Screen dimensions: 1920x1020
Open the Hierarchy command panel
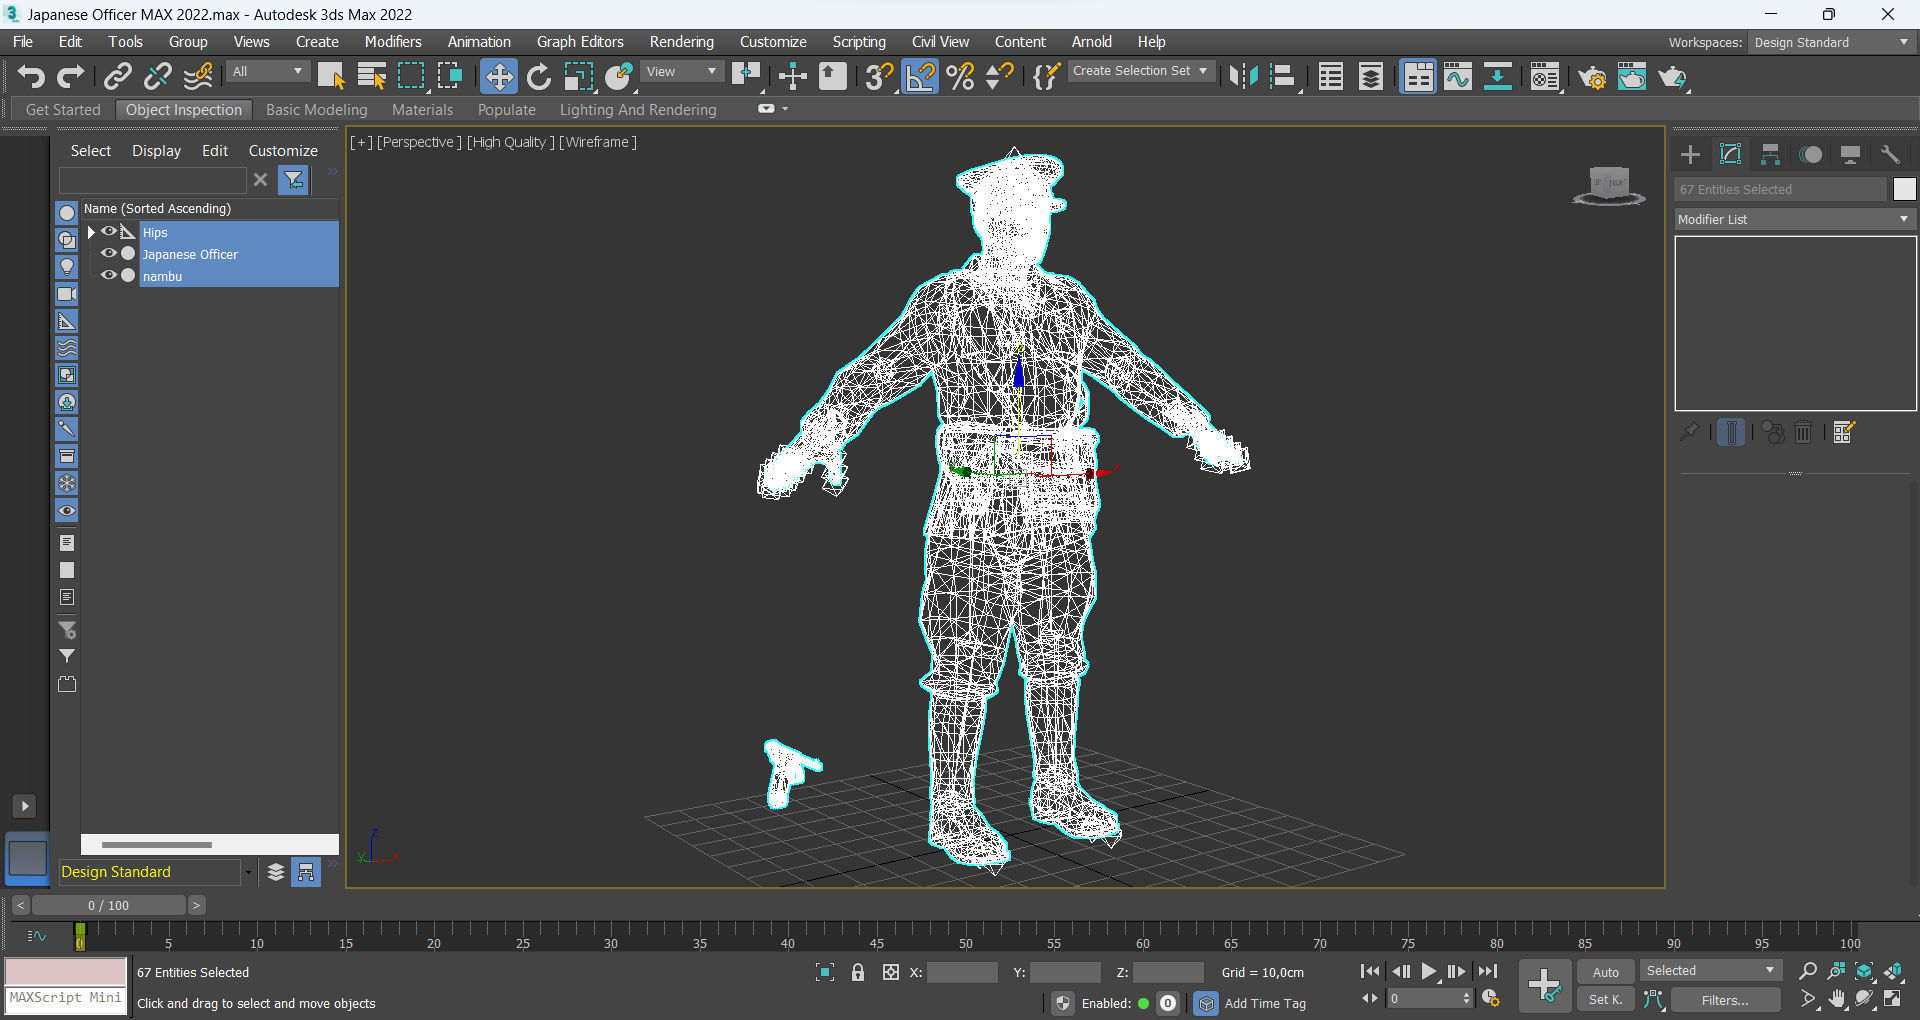click(x=1770, y=155)
